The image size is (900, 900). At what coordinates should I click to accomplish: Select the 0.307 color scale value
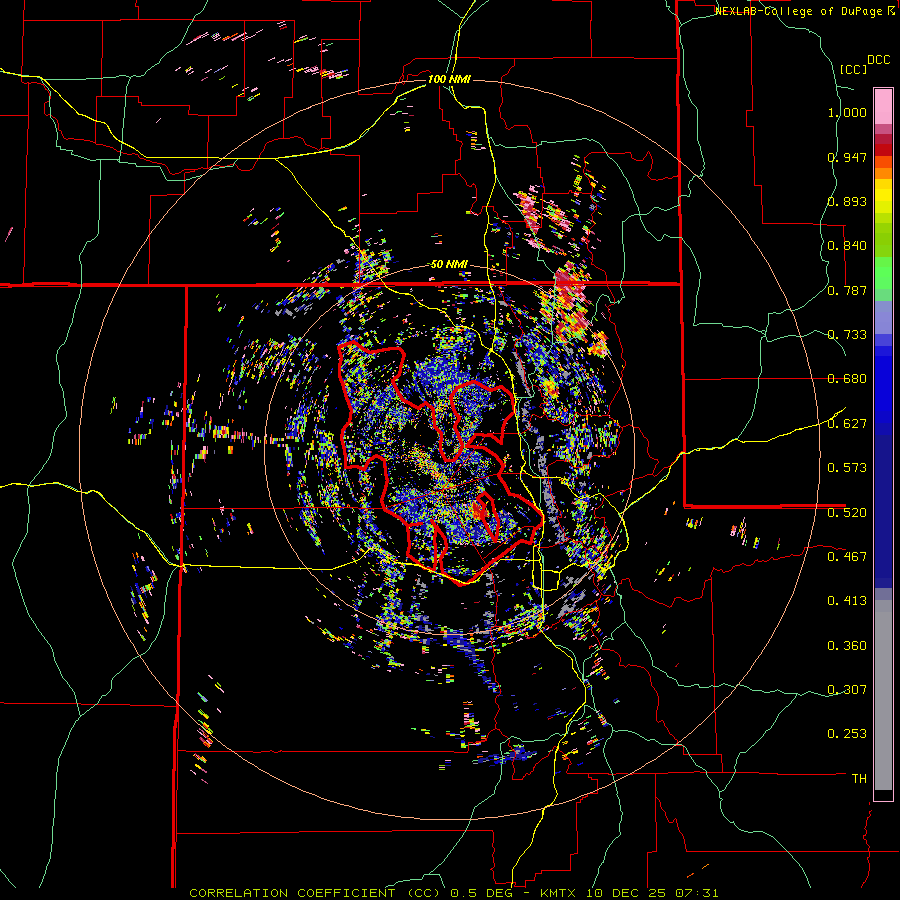[x=847, y=689]
